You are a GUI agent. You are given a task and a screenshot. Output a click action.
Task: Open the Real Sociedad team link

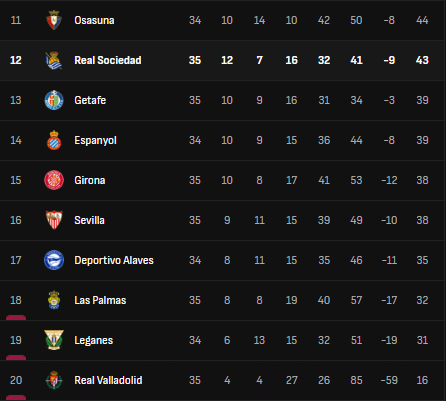[x=108, y=60]
